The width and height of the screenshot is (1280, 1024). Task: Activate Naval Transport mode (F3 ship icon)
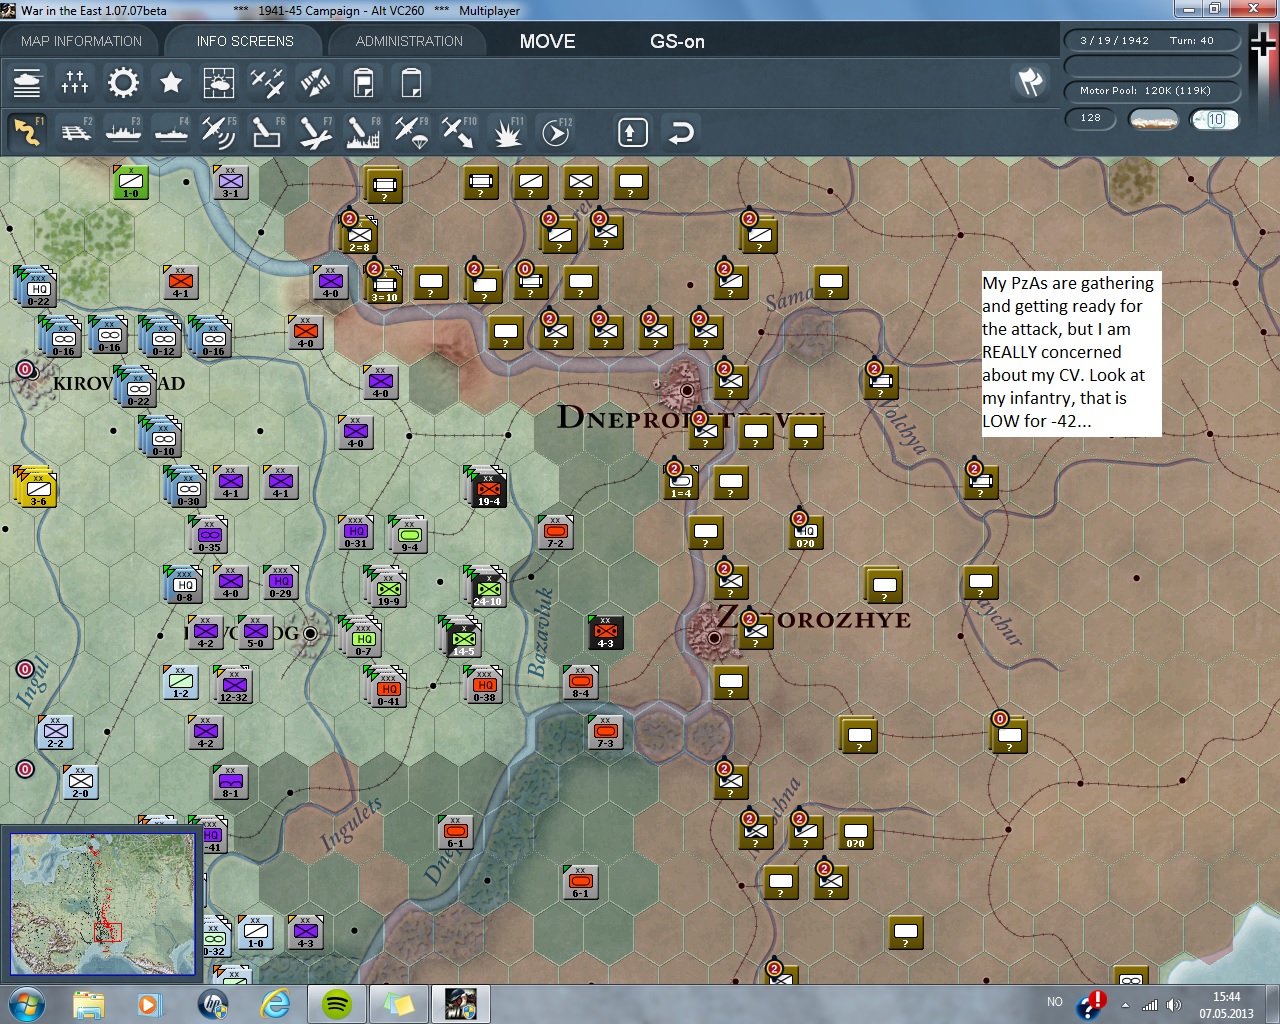click(x=123, y=131)
